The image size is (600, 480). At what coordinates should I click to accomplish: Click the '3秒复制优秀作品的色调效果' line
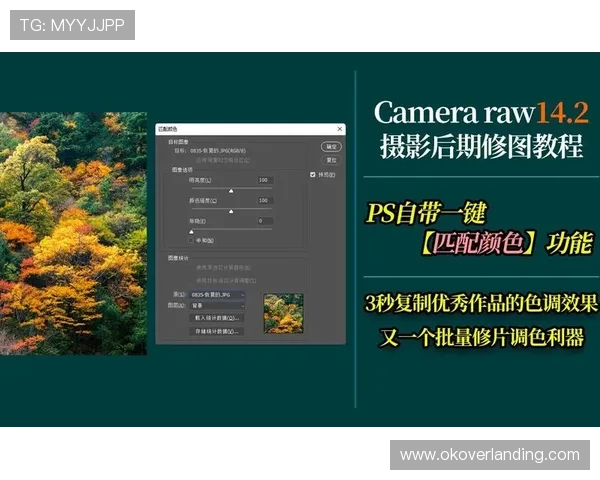tap(481, 303)
